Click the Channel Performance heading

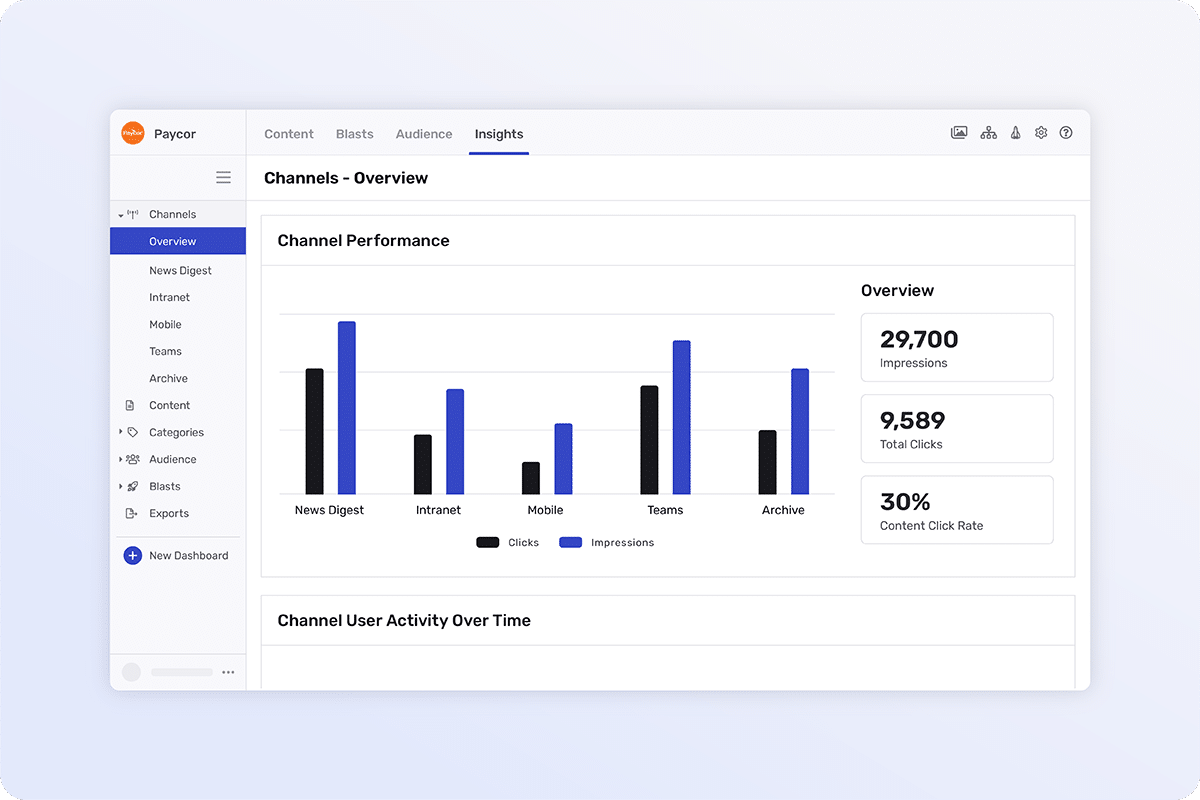363,240
